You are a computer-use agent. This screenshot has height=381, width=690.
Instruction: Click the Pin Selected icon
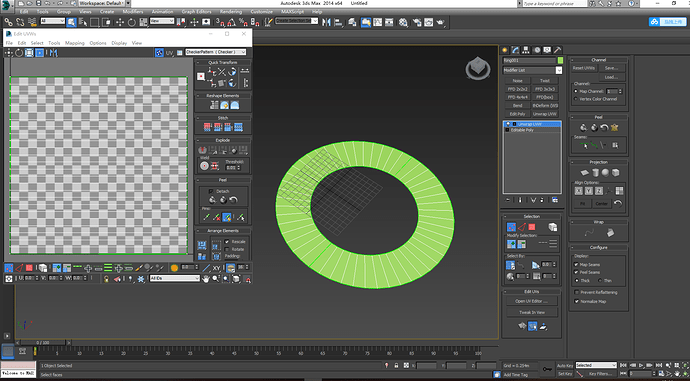(x=206, y=217)
